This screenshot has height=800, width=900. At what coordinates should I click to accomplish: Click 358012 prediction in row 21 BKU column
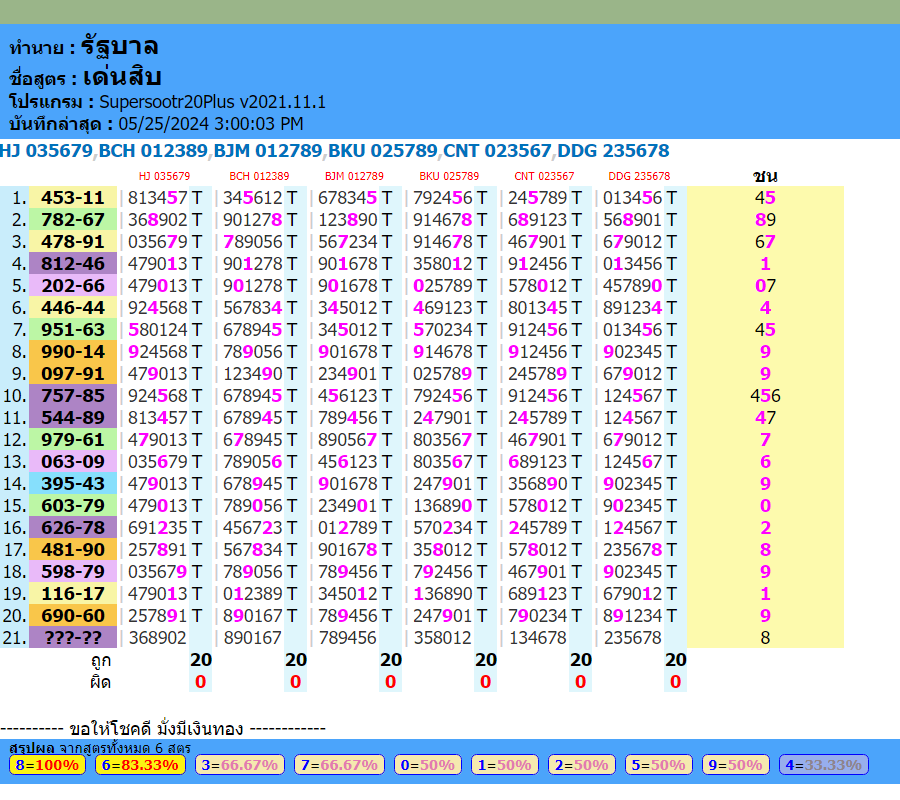pos(443,638)
